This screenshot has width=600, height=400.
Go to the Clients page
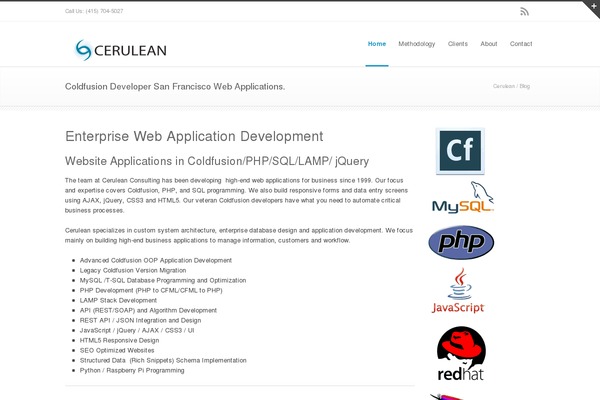(x=457, y=44)
